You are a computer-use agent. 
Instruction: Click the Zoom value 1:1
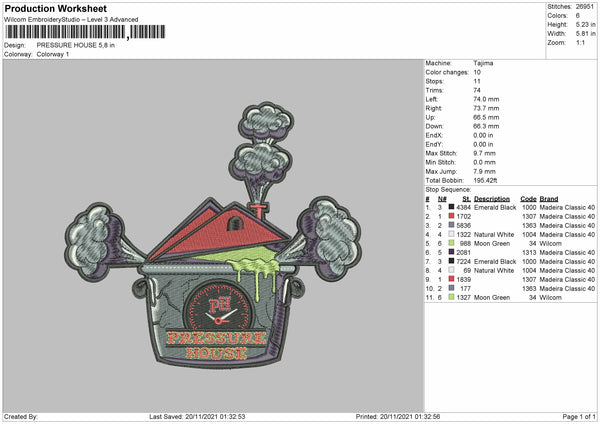[580, 42]
